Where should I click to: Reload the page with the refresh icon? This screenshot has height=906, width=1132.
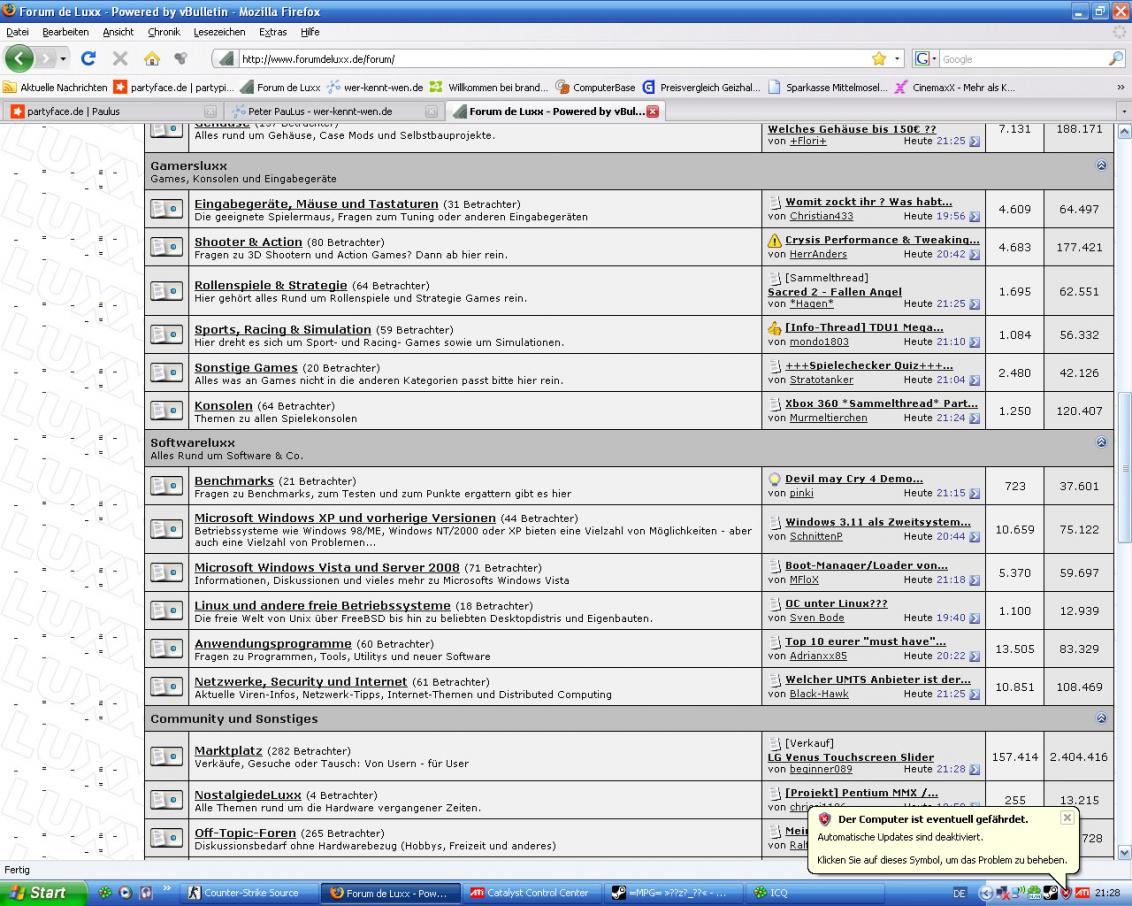(x=89, y=58)
